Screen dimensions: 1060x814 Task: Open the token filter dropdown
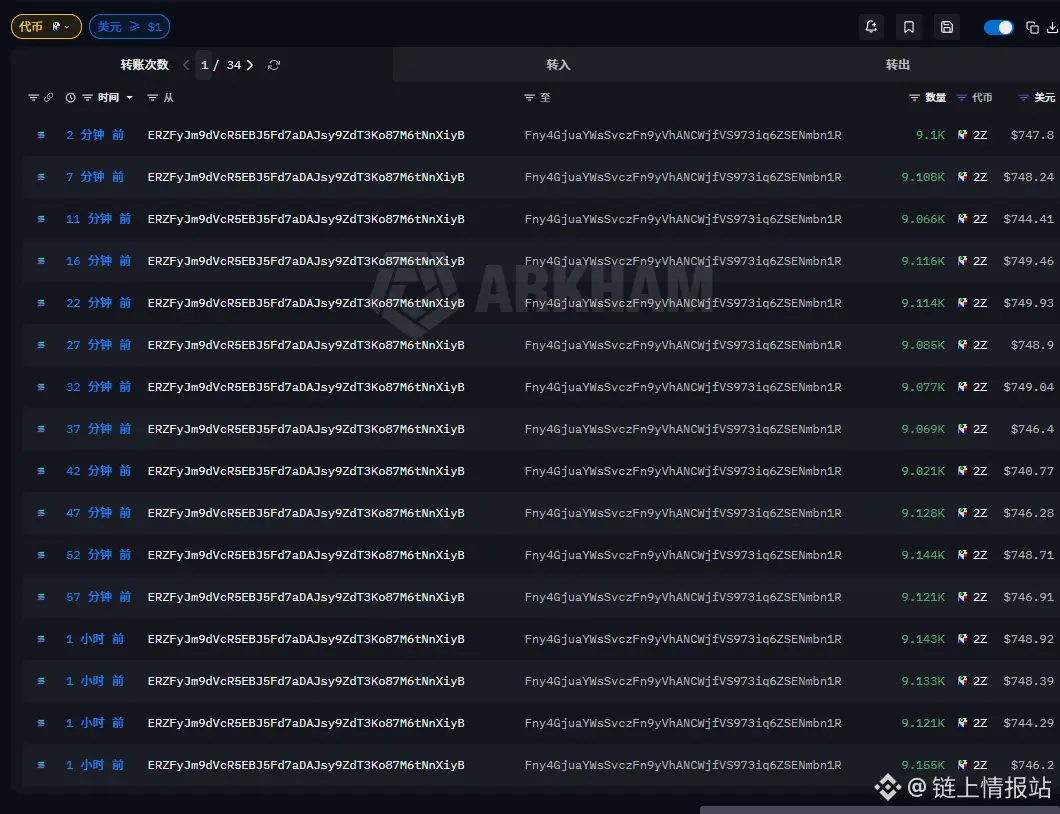tap(46, 26)
